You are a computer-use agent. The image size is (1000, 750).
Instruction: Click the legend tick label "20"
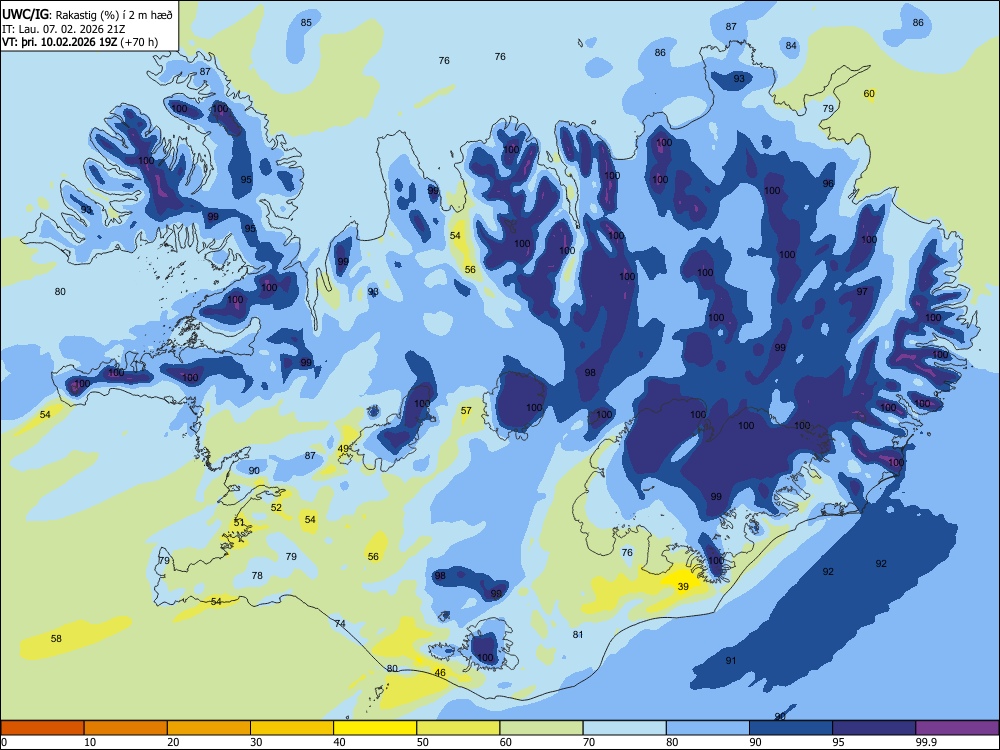(x=173, y=742)
